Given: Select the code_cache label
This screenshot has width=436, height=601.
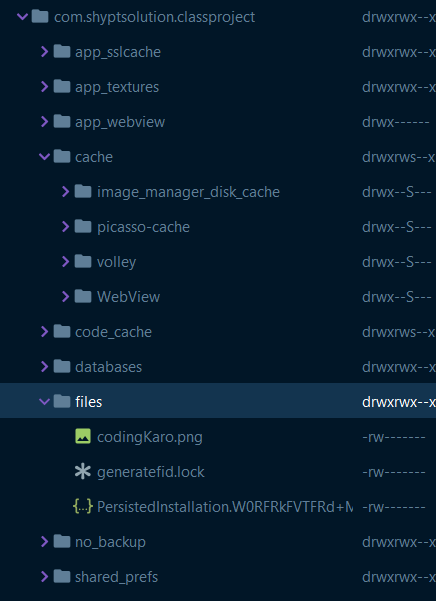Looking at the screenshot, I should pos(113,332).
